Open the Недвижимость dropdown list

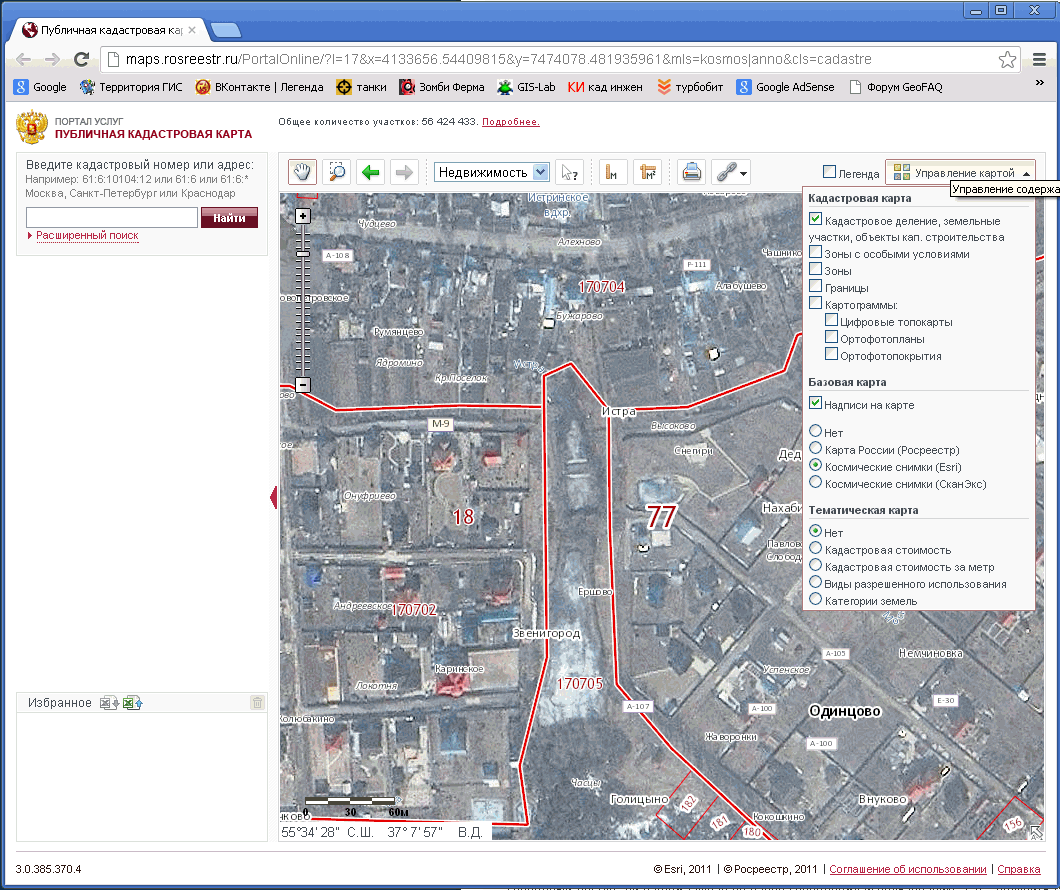(541, 172)
